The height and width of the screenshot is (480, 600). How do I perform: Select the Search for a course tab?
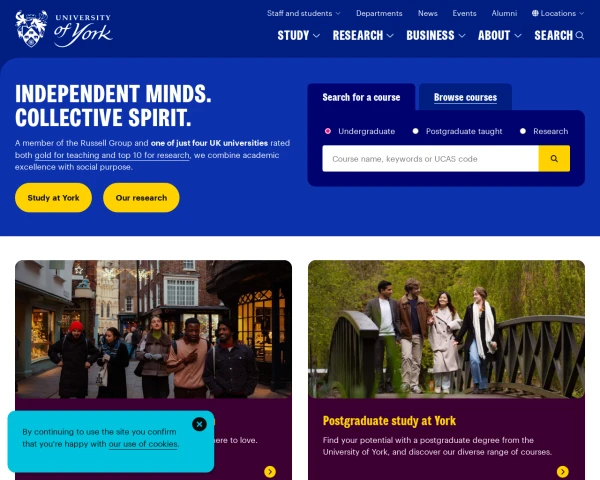tap(361, 97)
